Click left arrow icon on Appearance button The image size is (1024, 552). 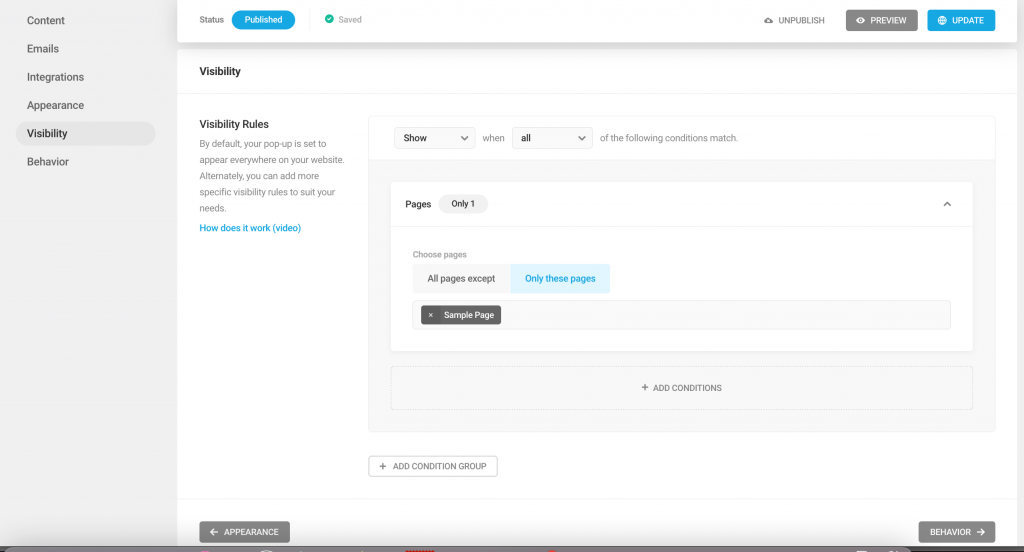pyautogui.click(x=214, y=532)
